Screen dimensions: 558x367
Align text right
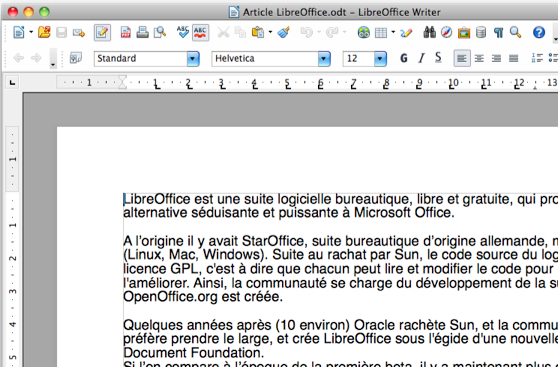[x=496, y=58]
